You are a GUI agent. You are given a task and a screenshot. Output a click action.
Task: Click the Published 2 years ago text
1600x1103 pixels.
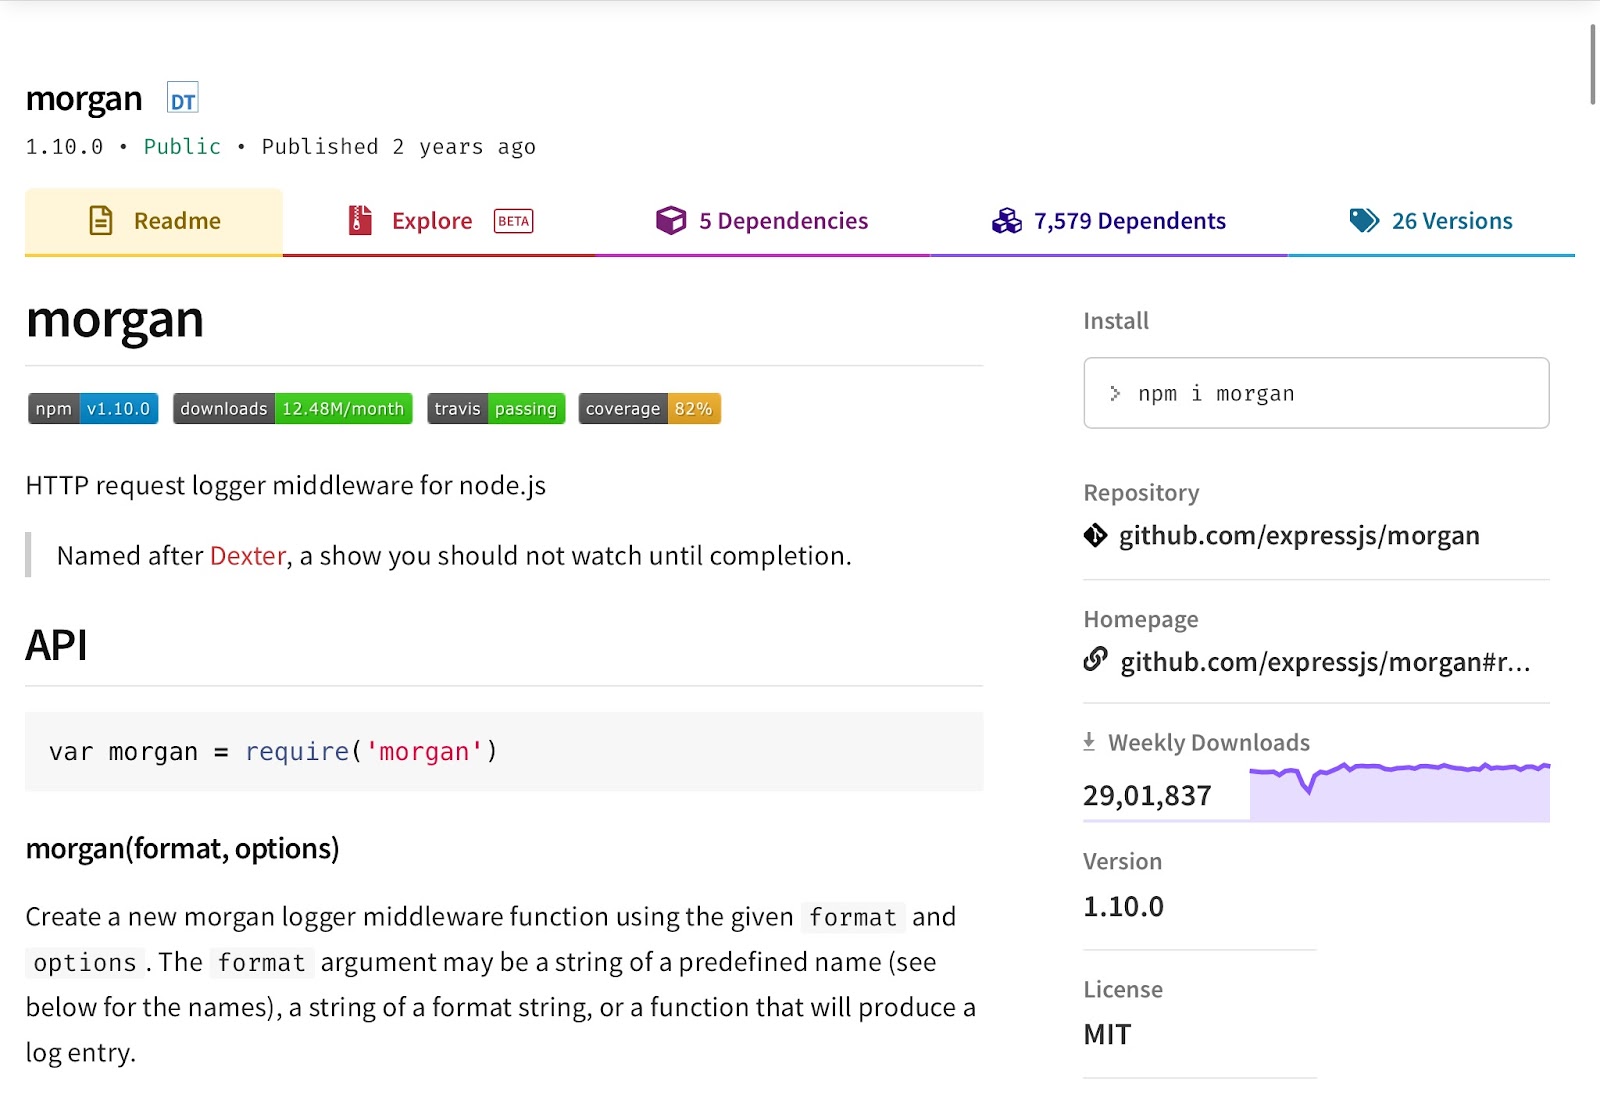point(399,147)
